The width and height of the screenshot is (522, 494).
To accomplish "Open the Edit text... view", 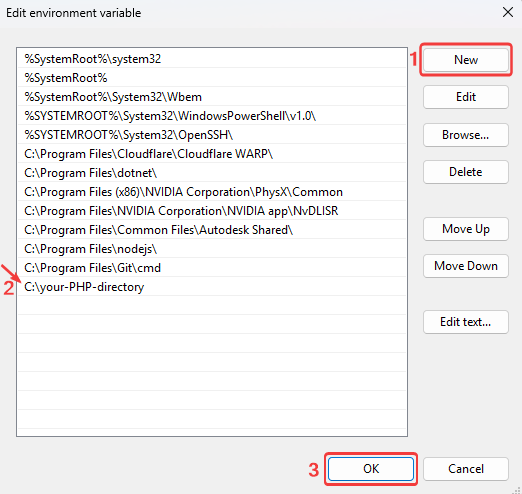I will tap(466, 322).
